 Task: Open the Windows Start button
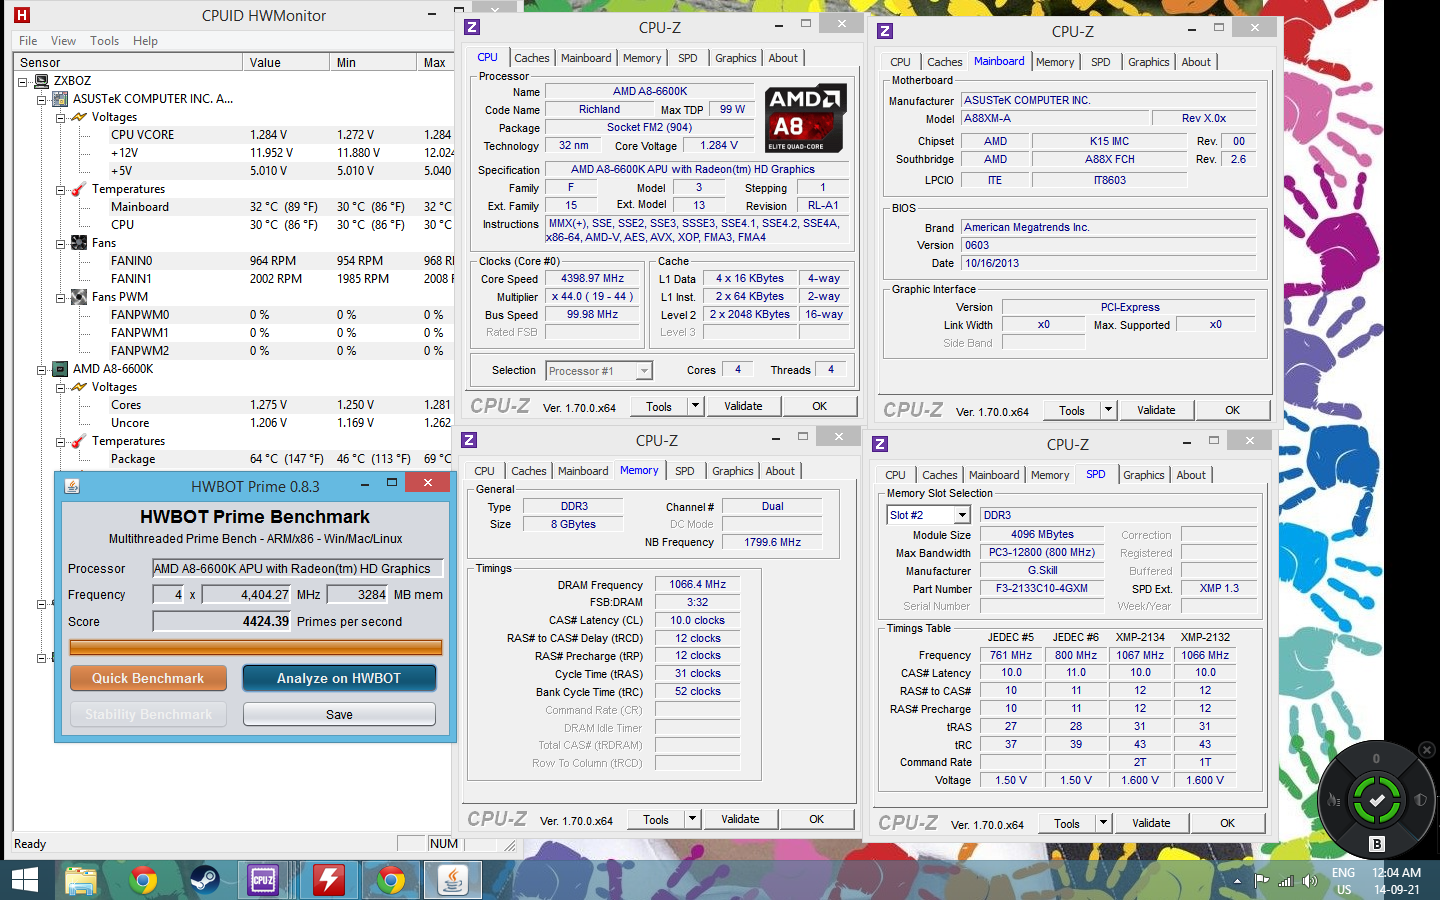pos(24,880)
